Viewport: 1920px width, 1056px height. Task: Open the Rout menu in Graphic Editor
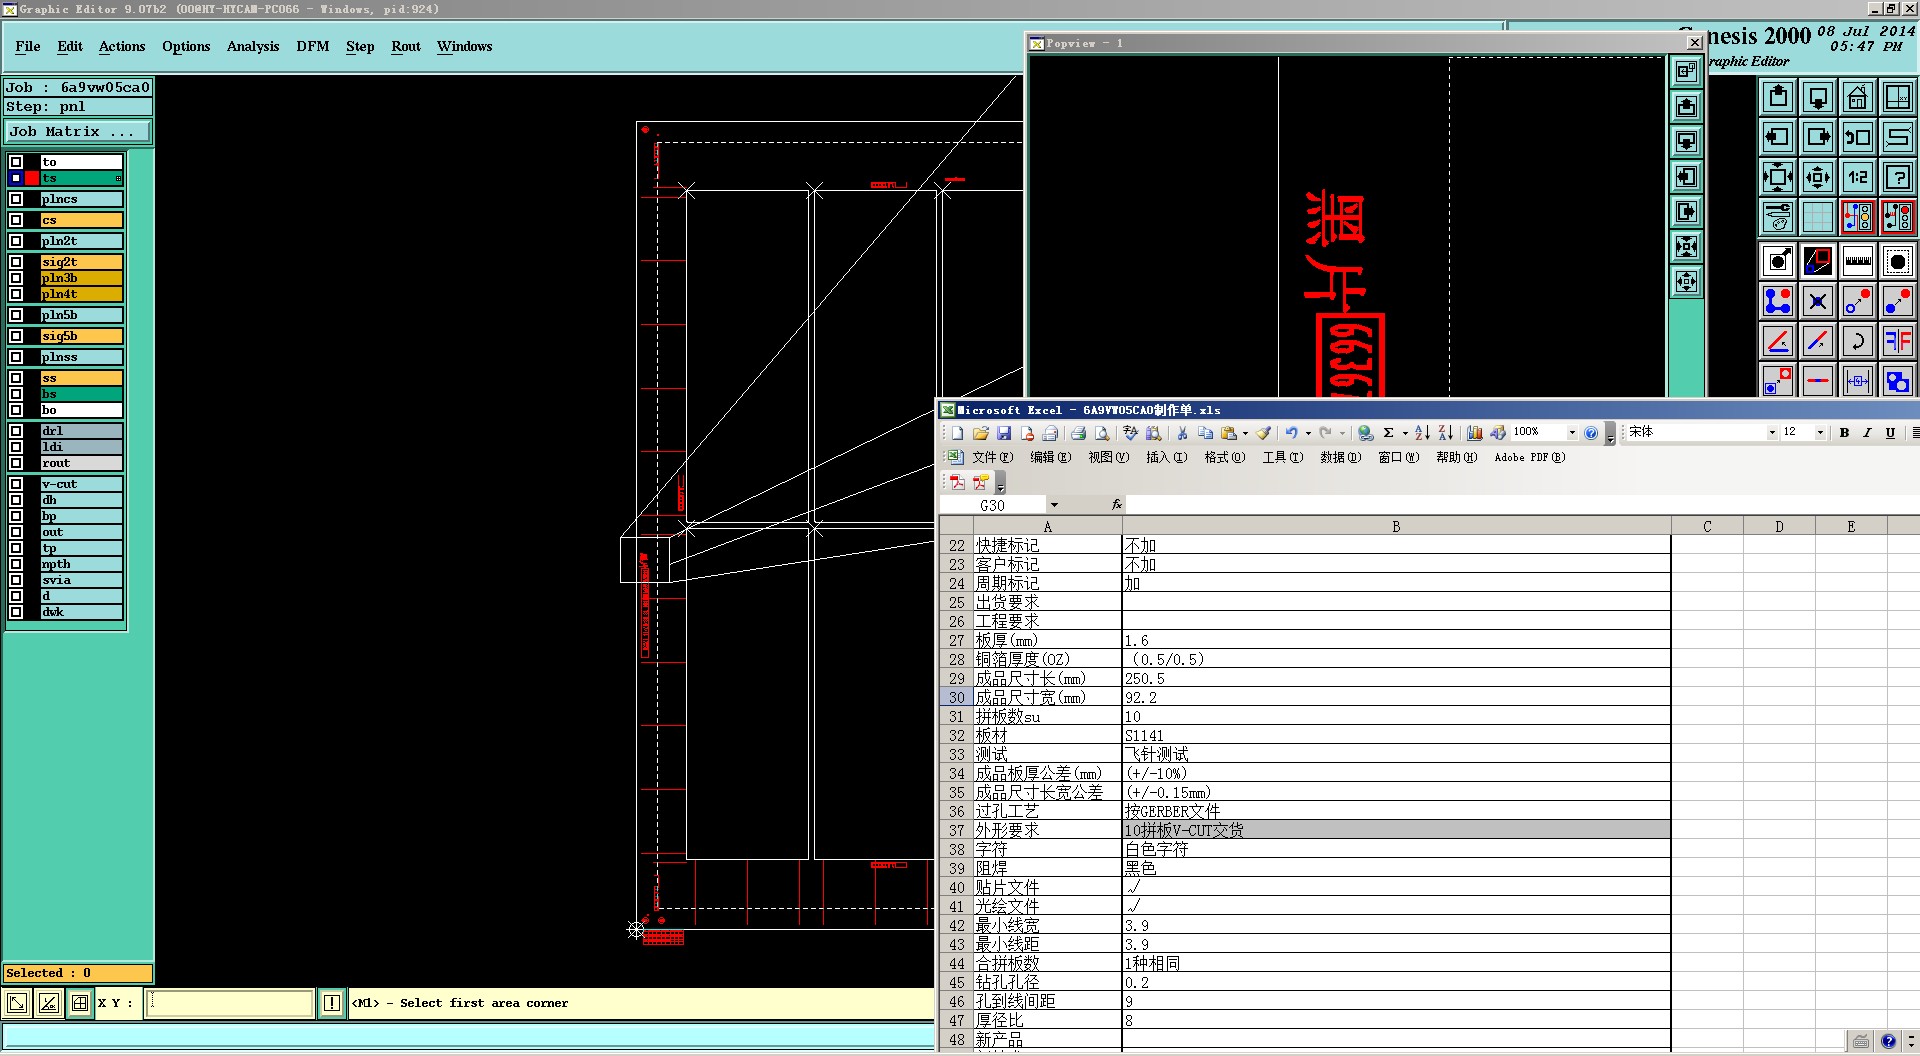click(406, 46)
